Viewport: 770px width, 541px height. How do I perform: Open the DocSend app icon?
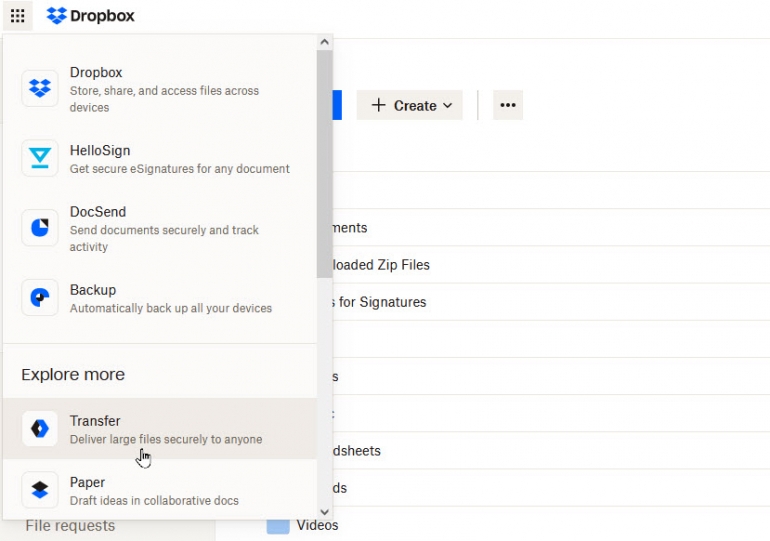coord(40,228)
